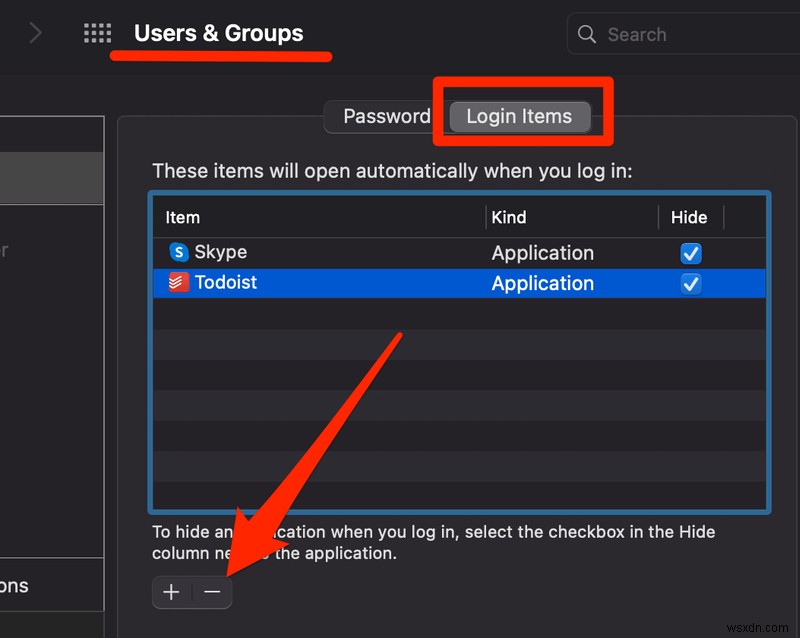Click the Hide column header
This screenshot has width=800, height=638.
[x=689, y=217]
